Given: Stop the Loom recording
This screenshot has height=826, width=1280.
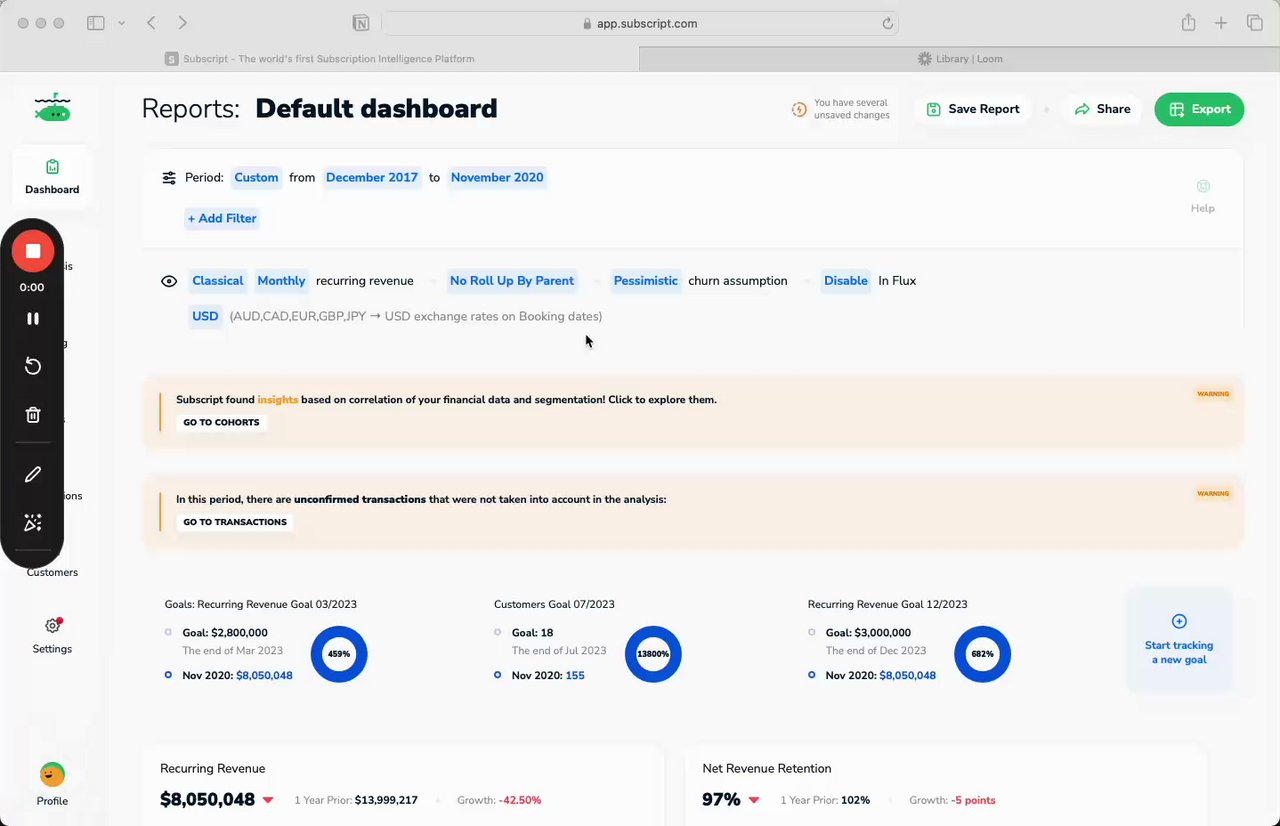Looking at the screenshot, I should 32,251.
